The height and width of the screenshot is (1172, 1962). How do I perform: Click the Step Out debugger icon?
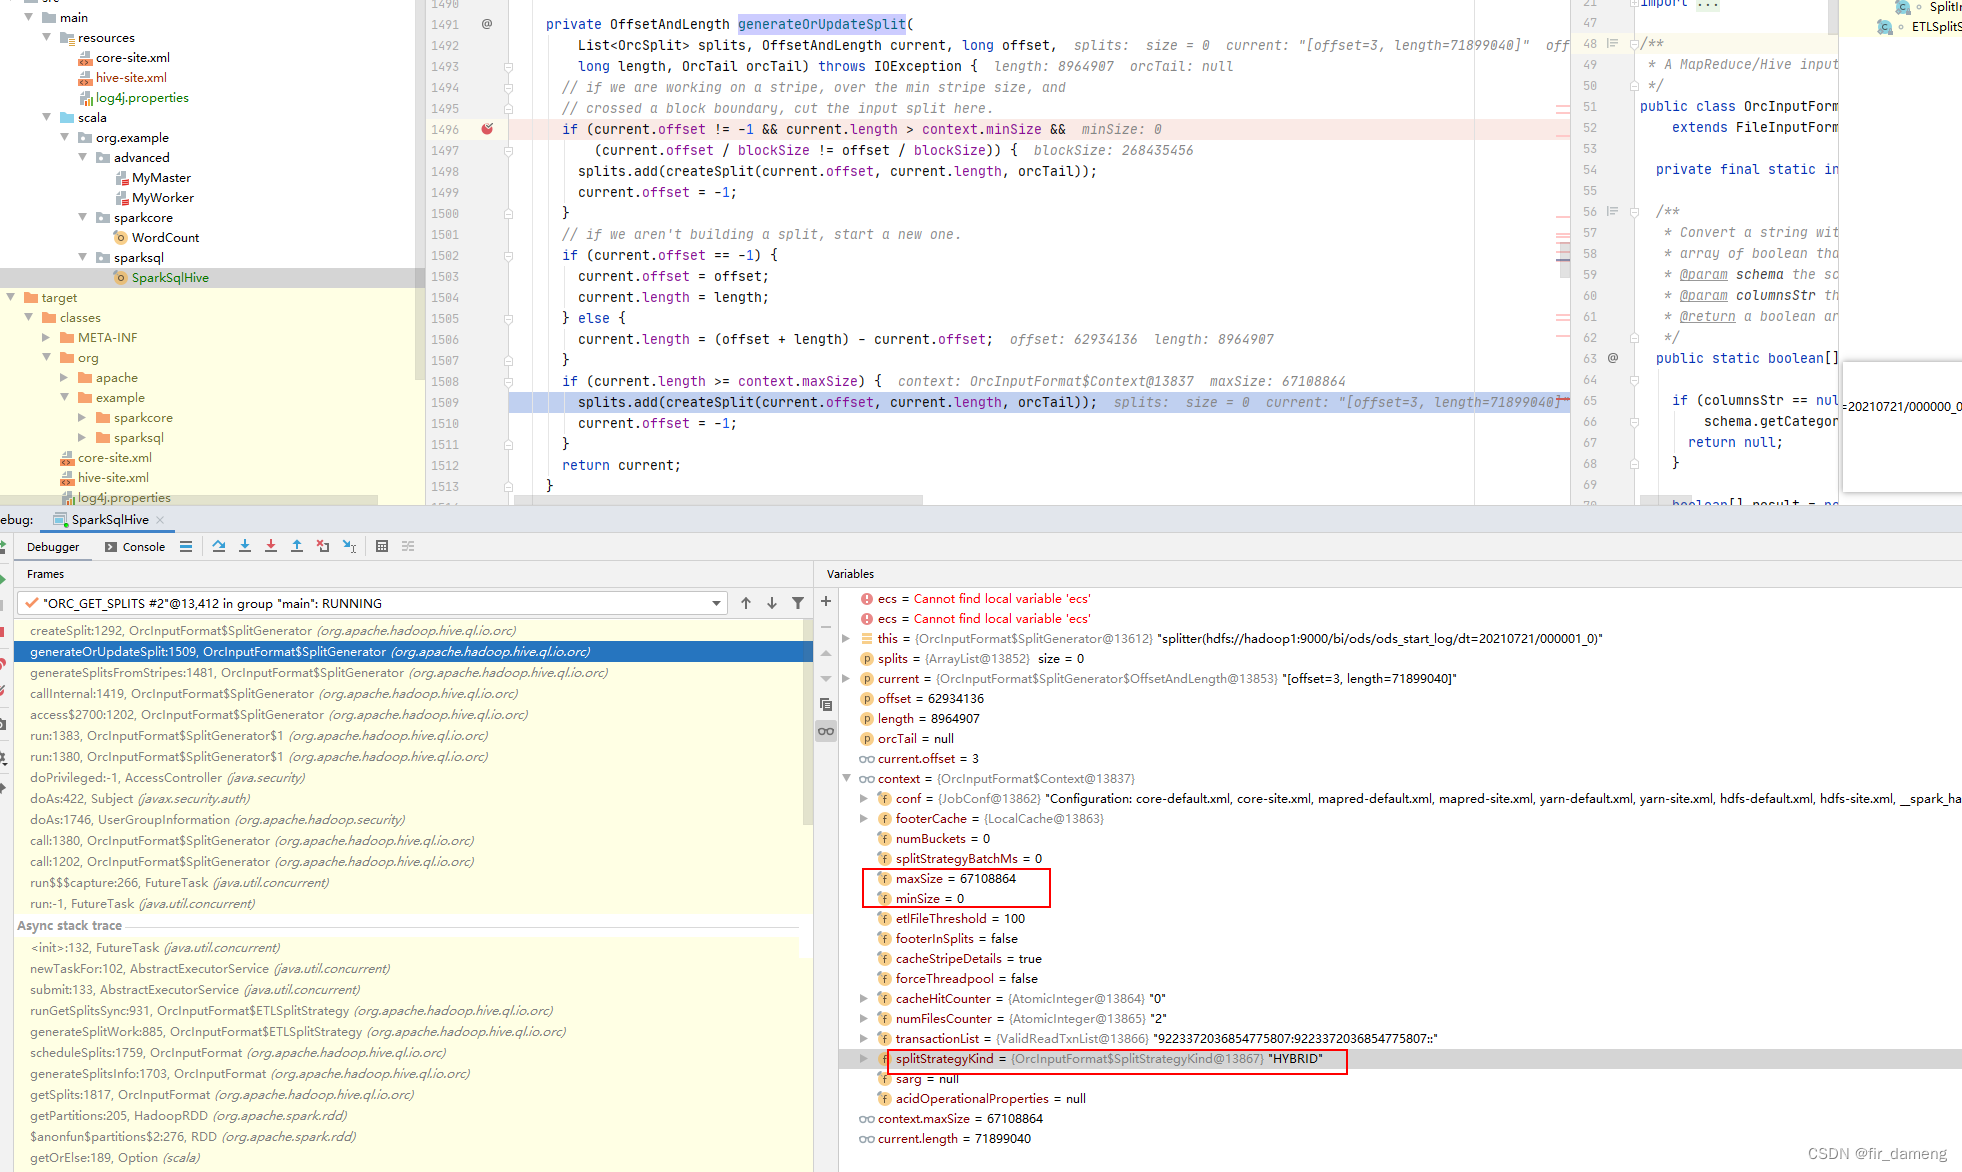(x=297, y=546)
